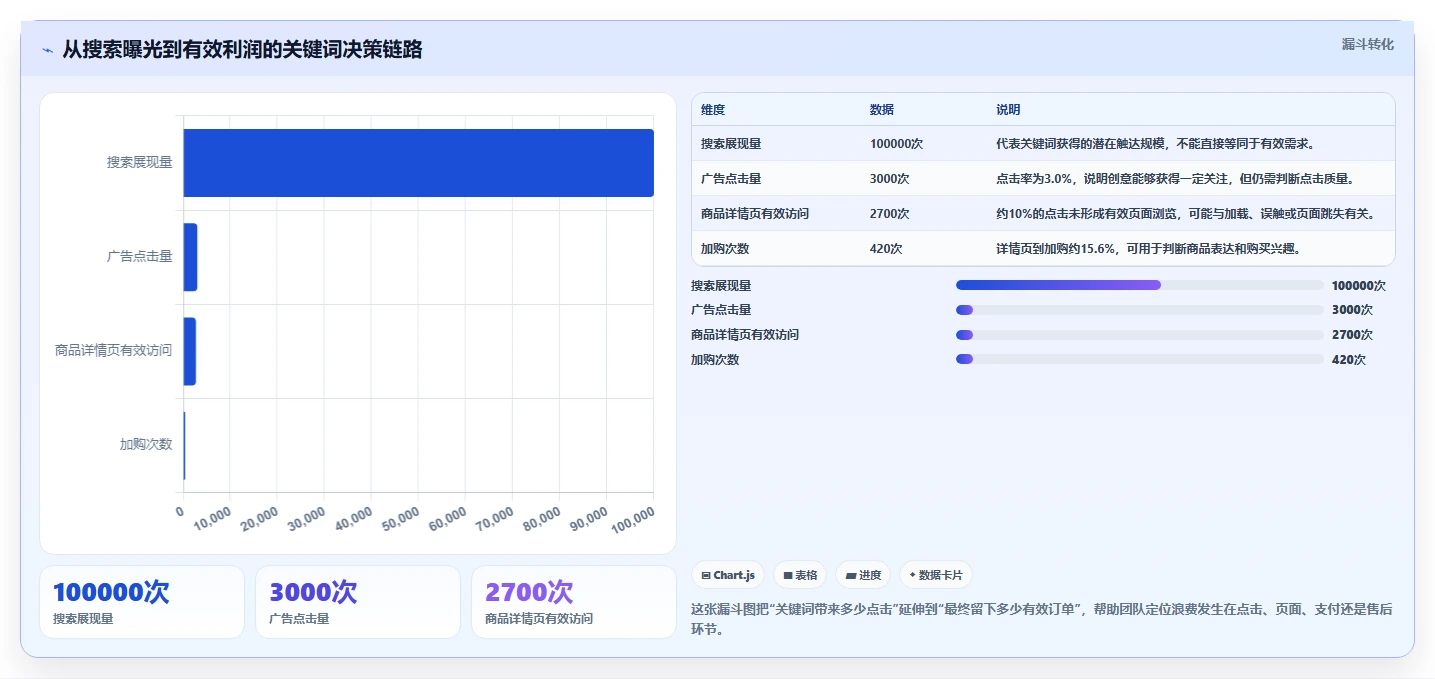Click the 搜索展现量 progress bar
The image size is (1435, 679).
coord(1140,285)
